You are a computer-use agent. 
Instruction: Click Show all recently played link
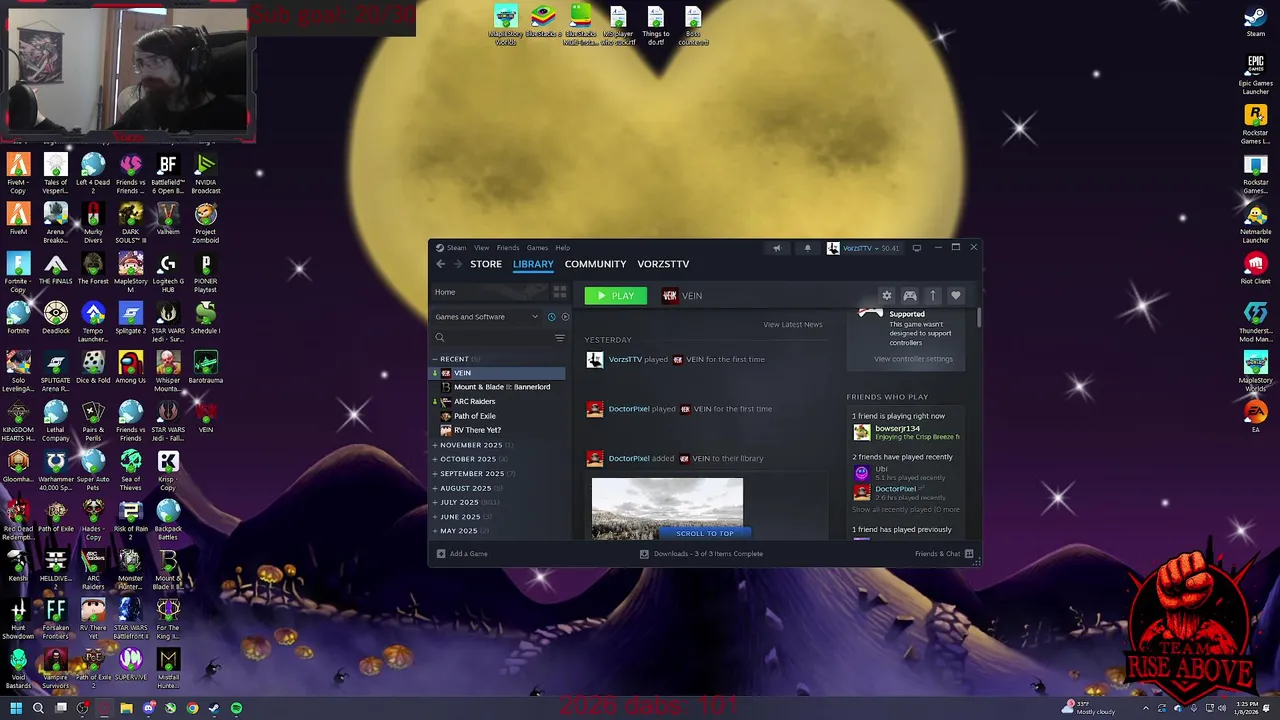click(x=906, y=510)
